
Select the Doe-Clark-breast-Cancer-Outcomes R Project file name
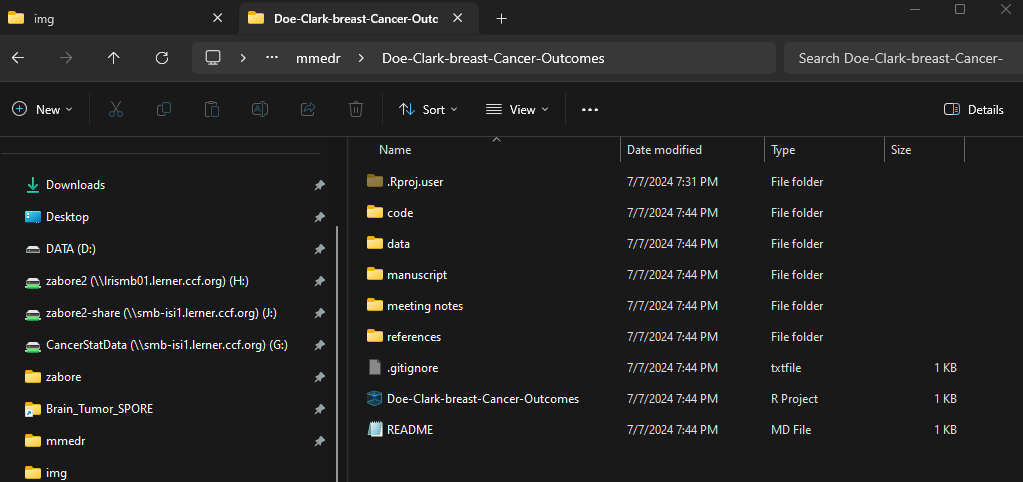tap(483, 399)
